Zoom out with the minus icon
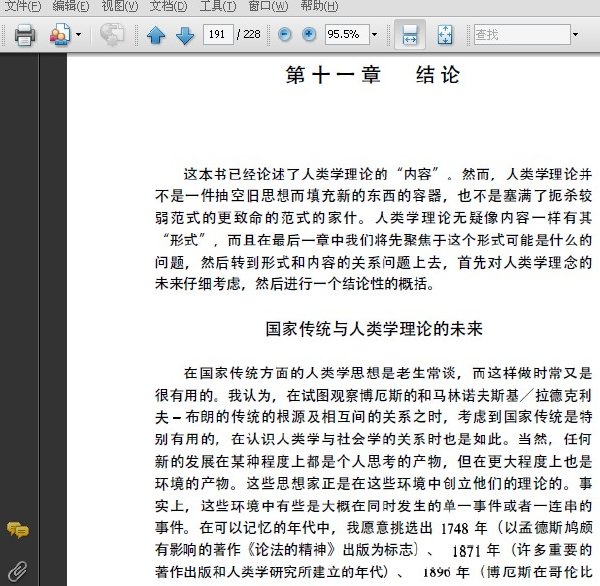Screen dimensions: 600x586 tap(285, 34)
